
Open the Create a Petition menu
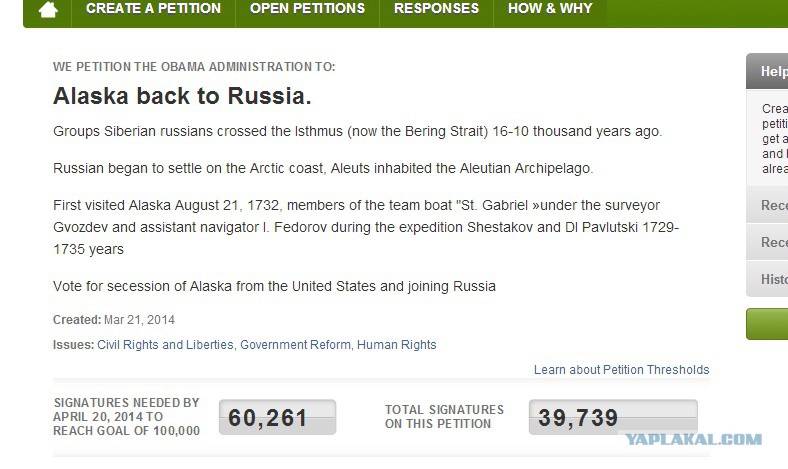pyautogui.click(x=153, y=9)
